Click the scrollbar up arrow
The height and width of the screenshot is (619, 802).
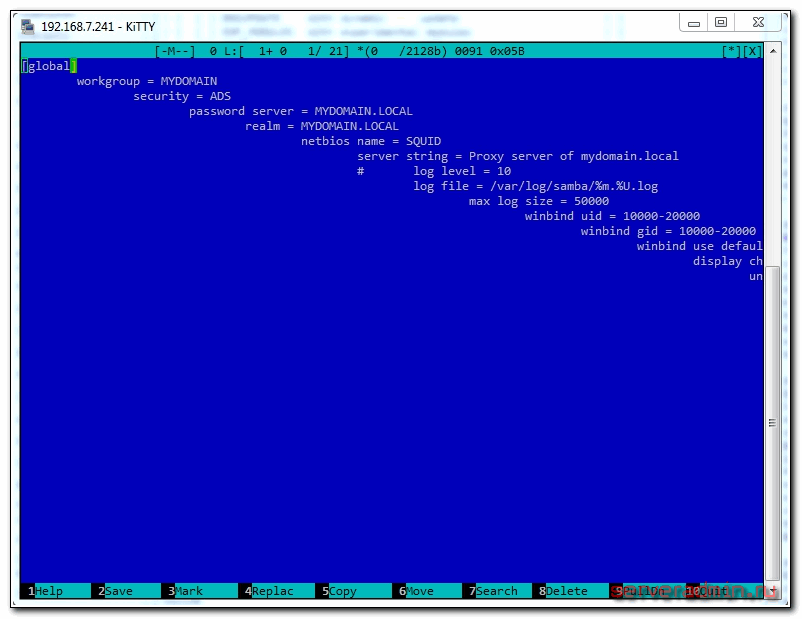click(772, 51)
